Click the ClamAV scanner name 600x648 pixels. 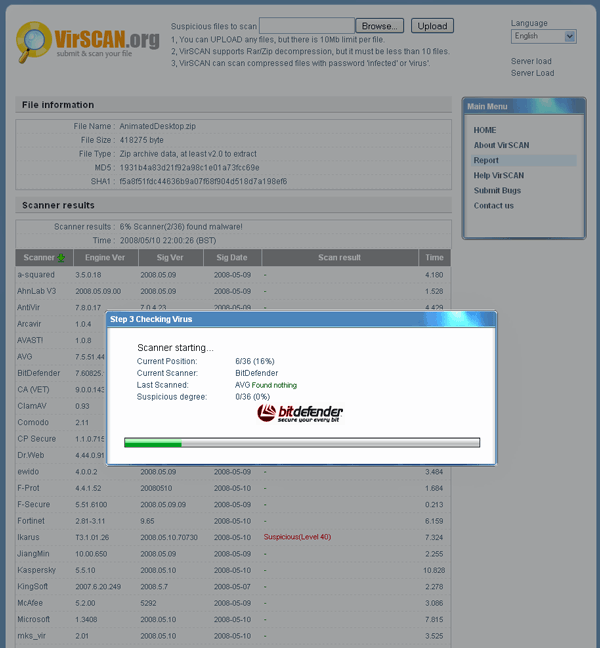click(x=32, y=406)
